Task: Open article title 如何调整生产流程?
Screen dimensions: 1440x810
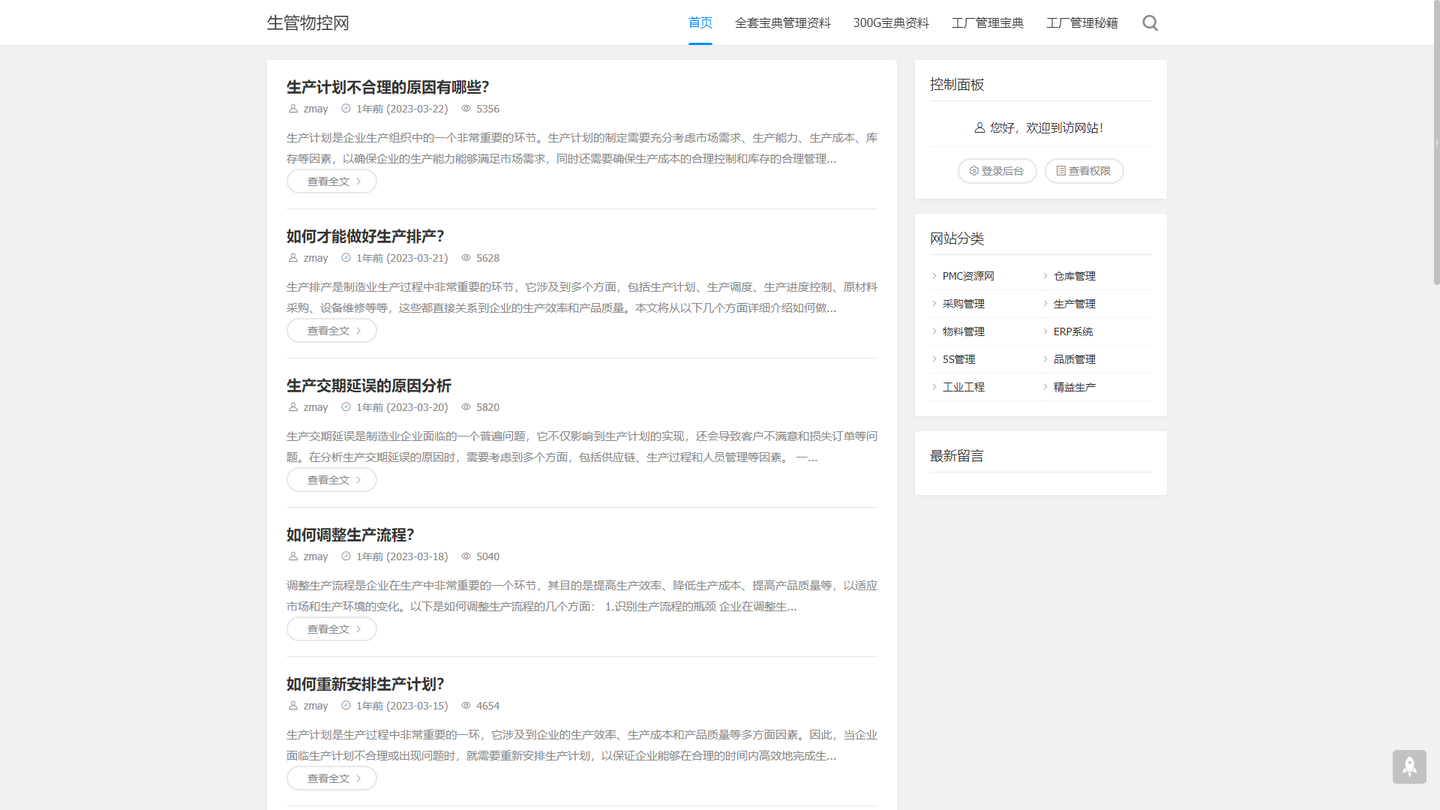Action: tap(351, 535)
